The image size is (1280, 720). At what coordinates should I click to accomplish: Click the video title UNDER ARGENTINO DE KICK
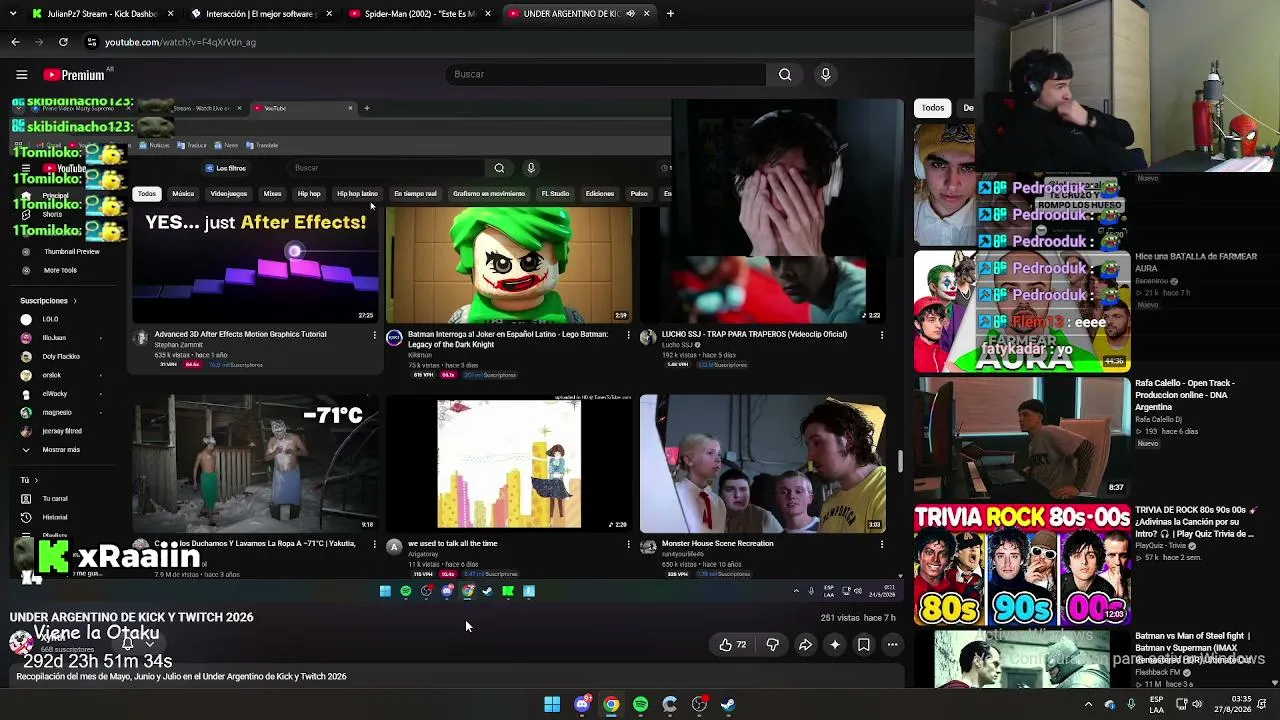132,617
